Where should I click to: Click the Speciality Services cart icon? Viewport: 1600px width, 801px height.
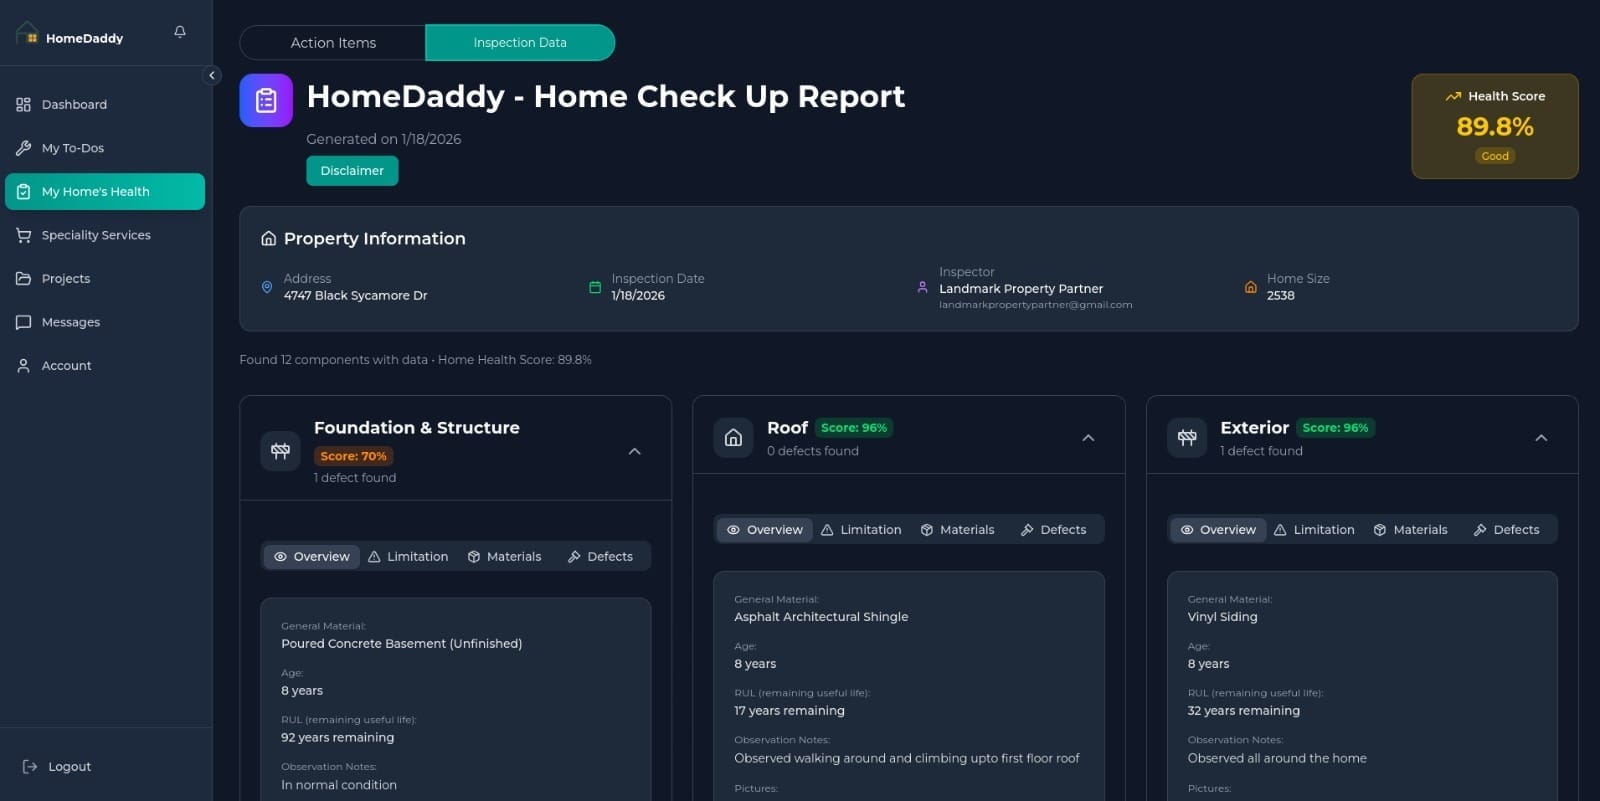click(x=23, y=235)
